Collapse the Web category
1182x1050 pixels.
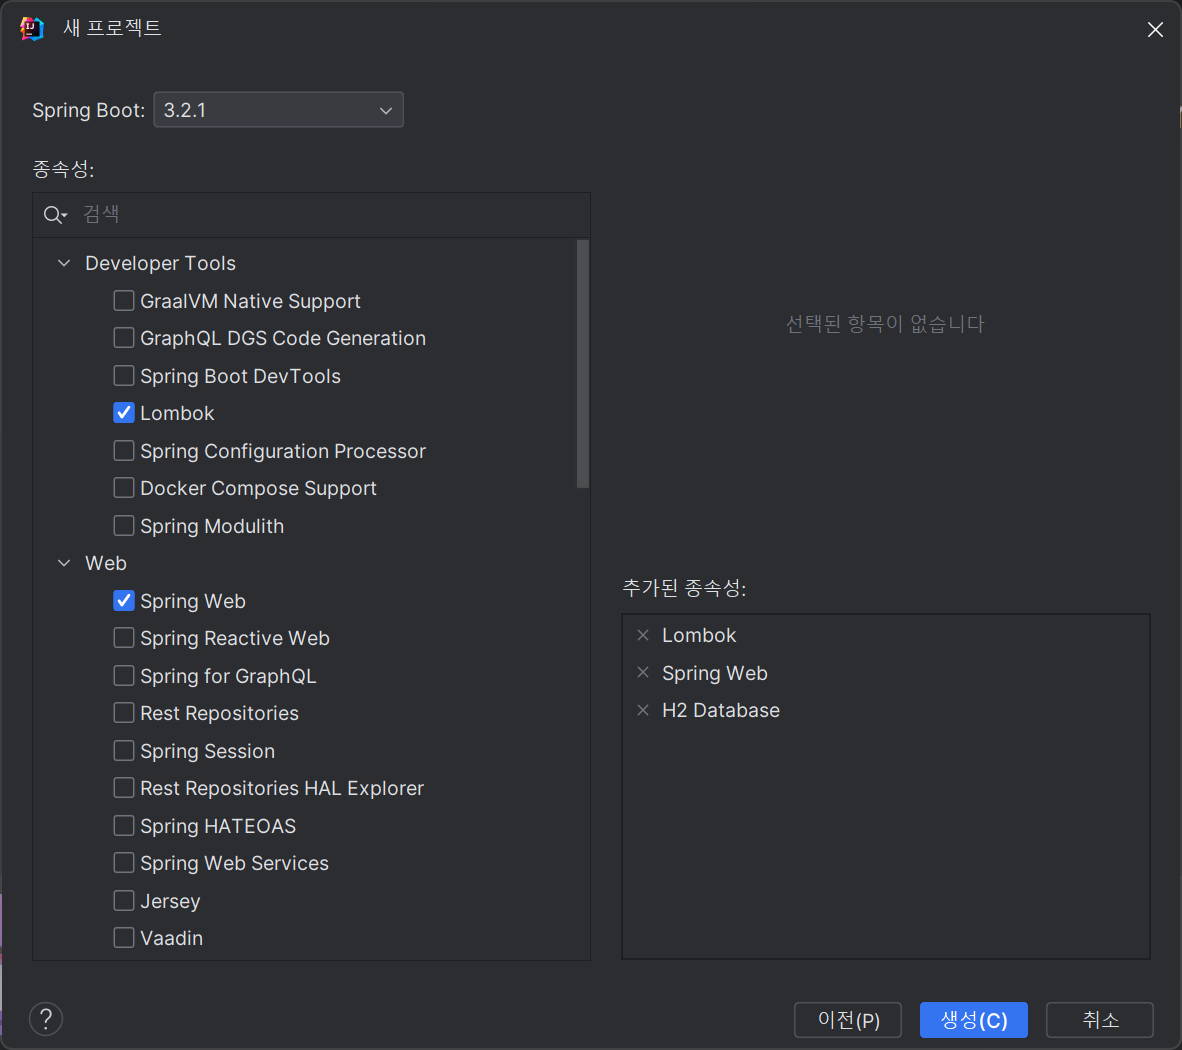pyautogui.click(x=64, y=563)
